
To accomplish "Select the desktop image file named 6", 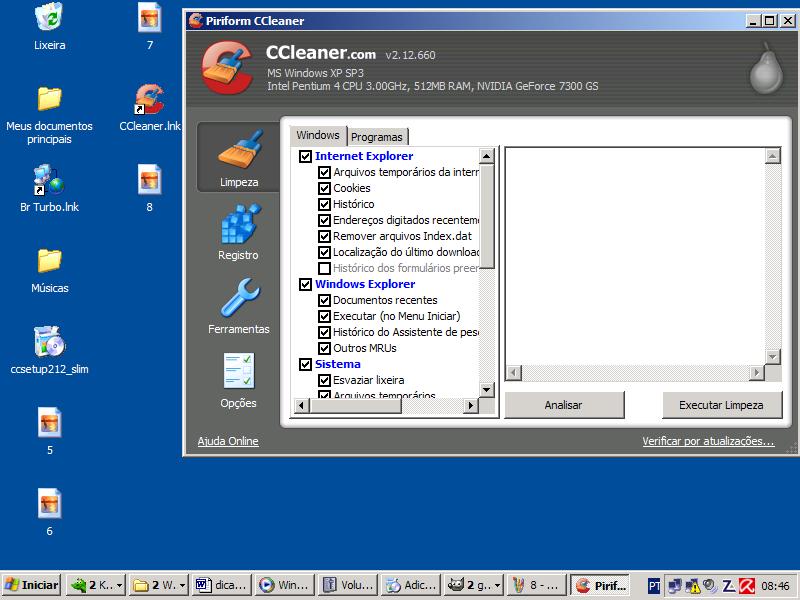I will point(49,512).
